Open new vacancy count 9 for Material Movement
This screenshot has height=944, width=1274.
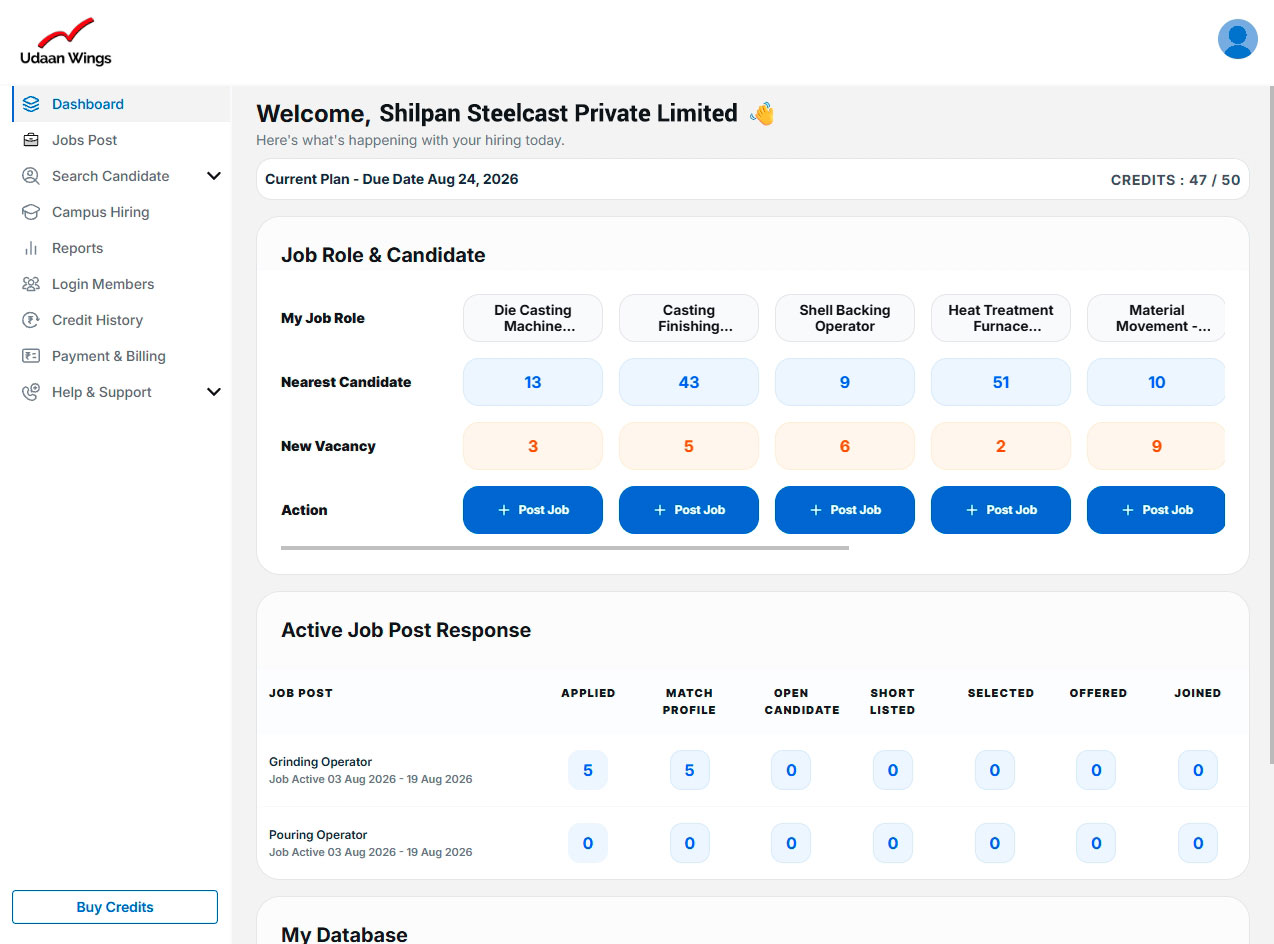(x=1156, y=446)
